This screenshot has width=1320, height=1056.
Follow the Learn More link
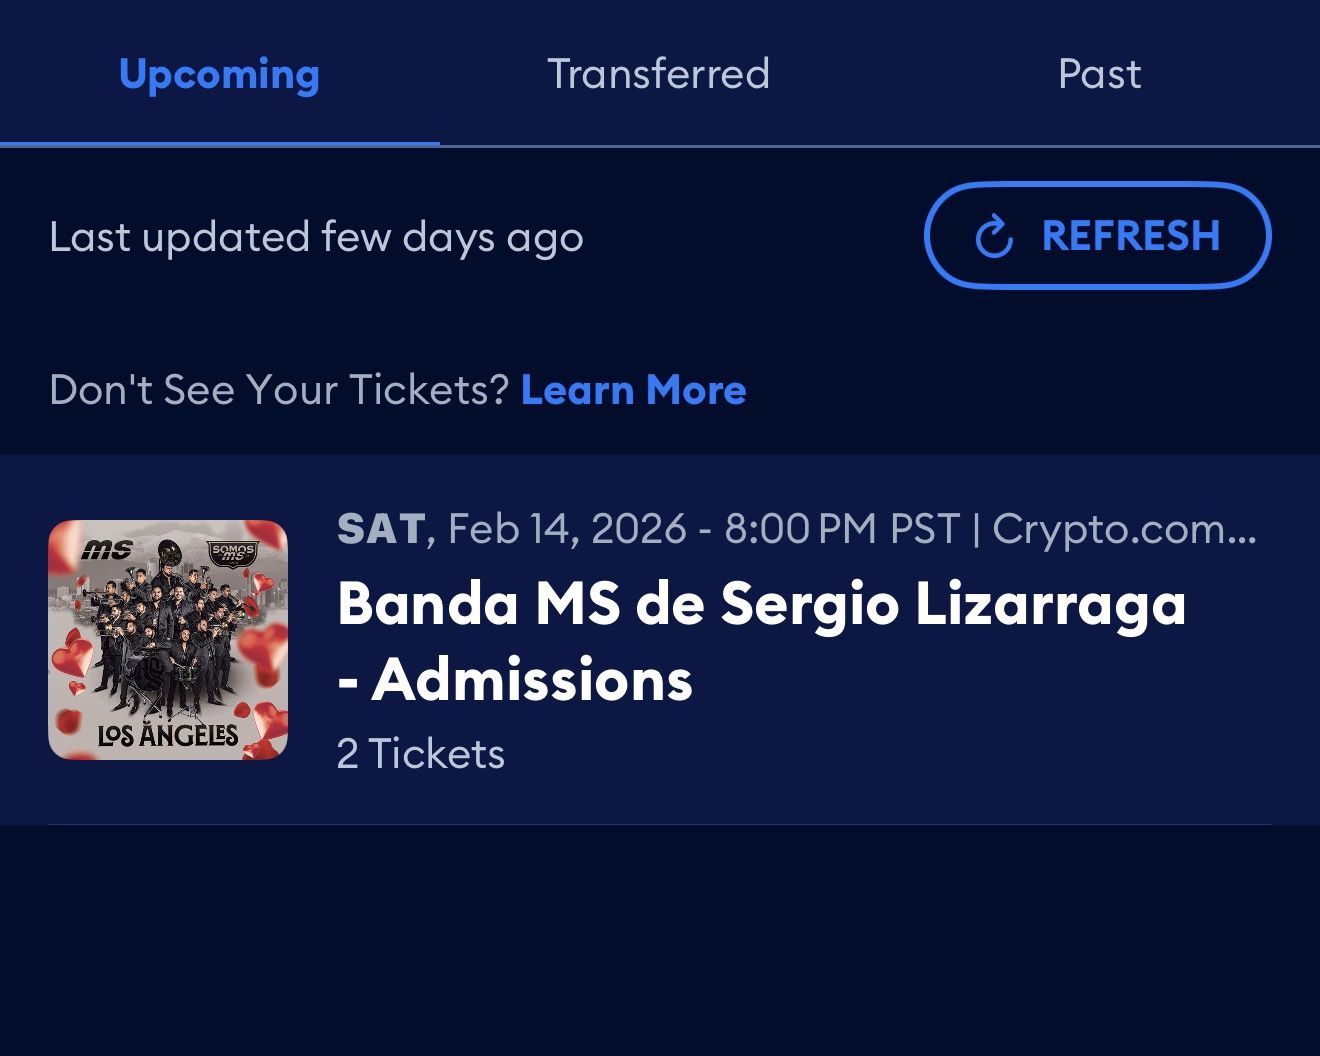(x=633, y=390)
